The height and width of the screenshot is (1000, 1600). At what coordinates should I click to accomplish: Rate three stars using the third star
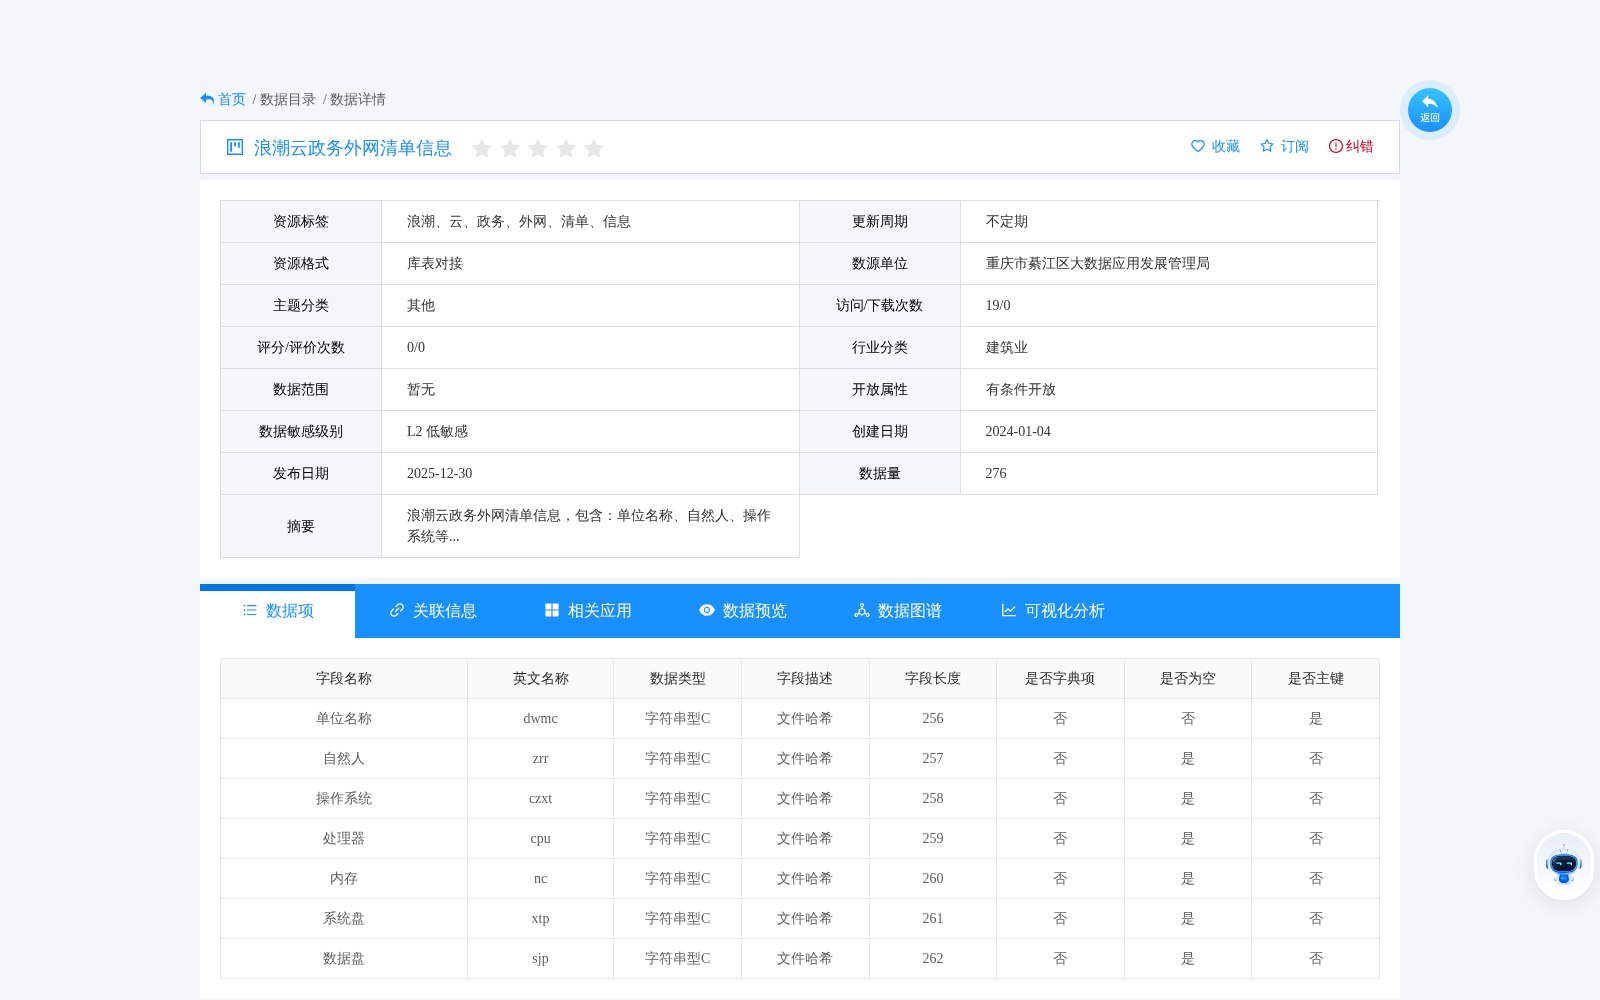pyautogui.click(x=538, y=148)
